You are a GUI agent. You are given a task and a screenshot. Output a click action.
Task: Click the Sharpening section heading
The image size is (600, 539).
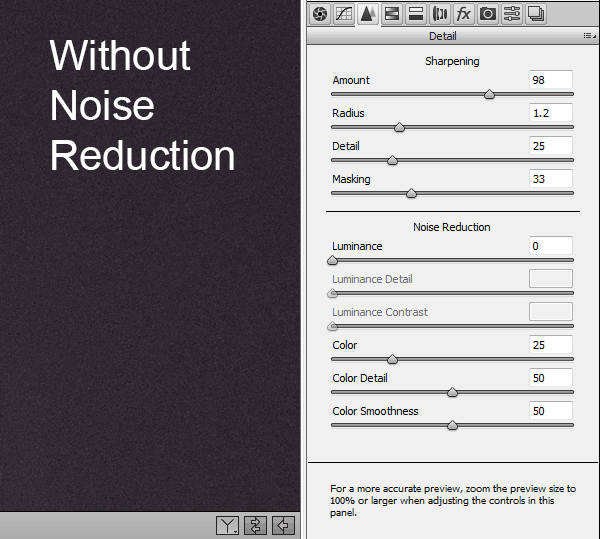tap(452, 61)
